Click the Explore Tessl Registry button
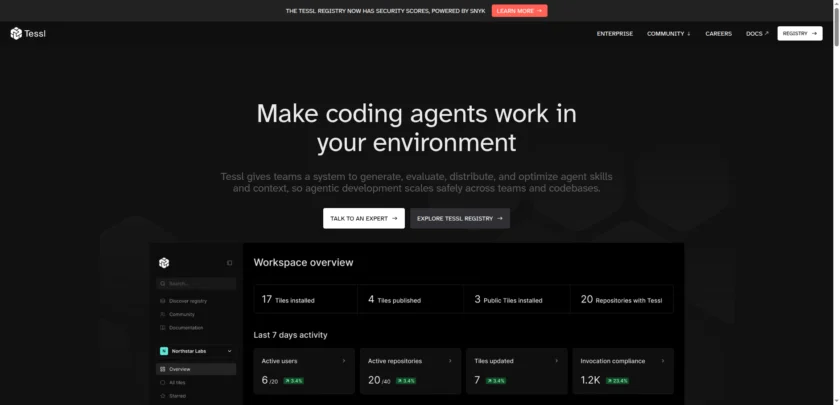The image size is (840, 405). (459, 218)
